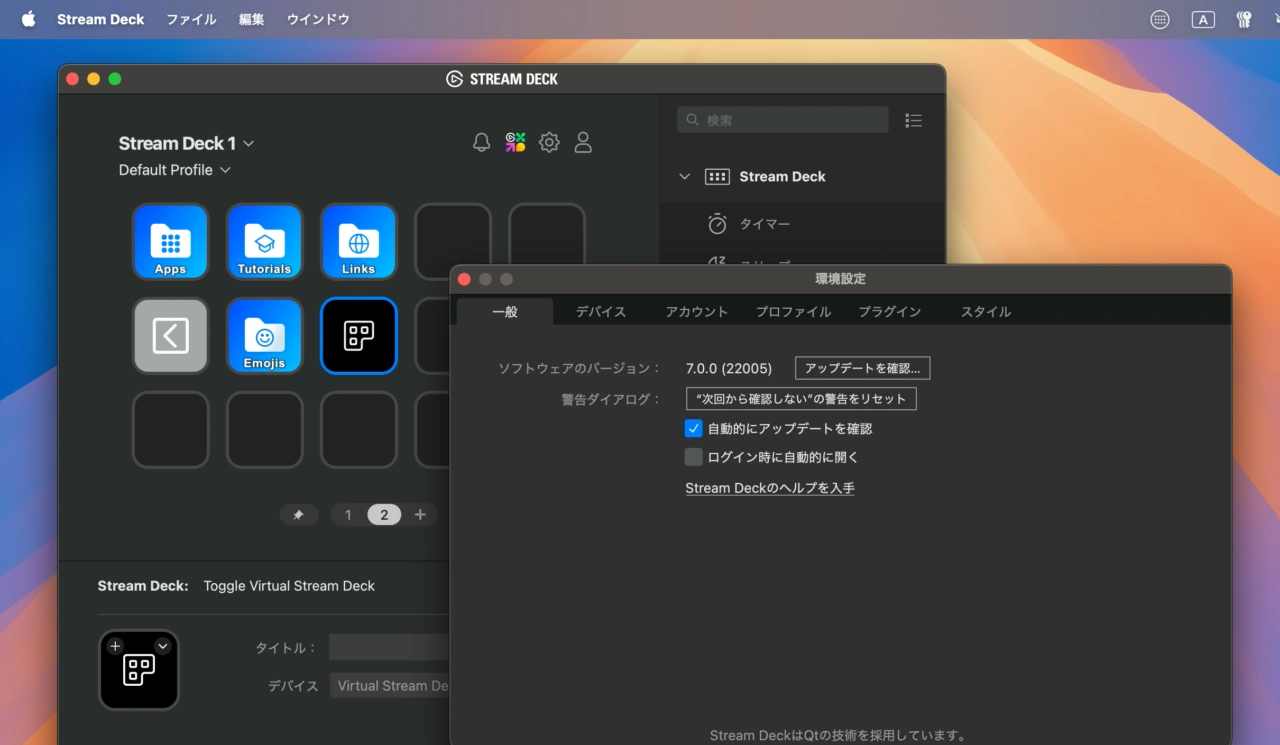1280x745 pixels.
Task: Open the Marketplace
Action: (x=515, y=142)
